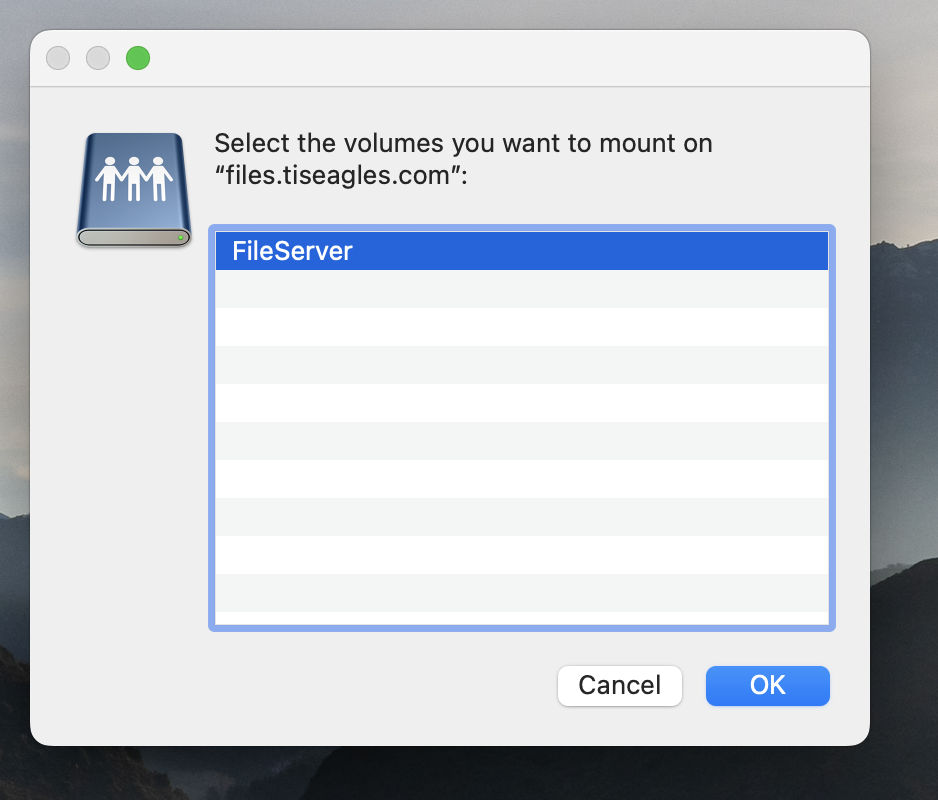Click the "Select the volumes you want to mount on" text
The width and height of the screenshot is (938, 800).
point(463,143)
